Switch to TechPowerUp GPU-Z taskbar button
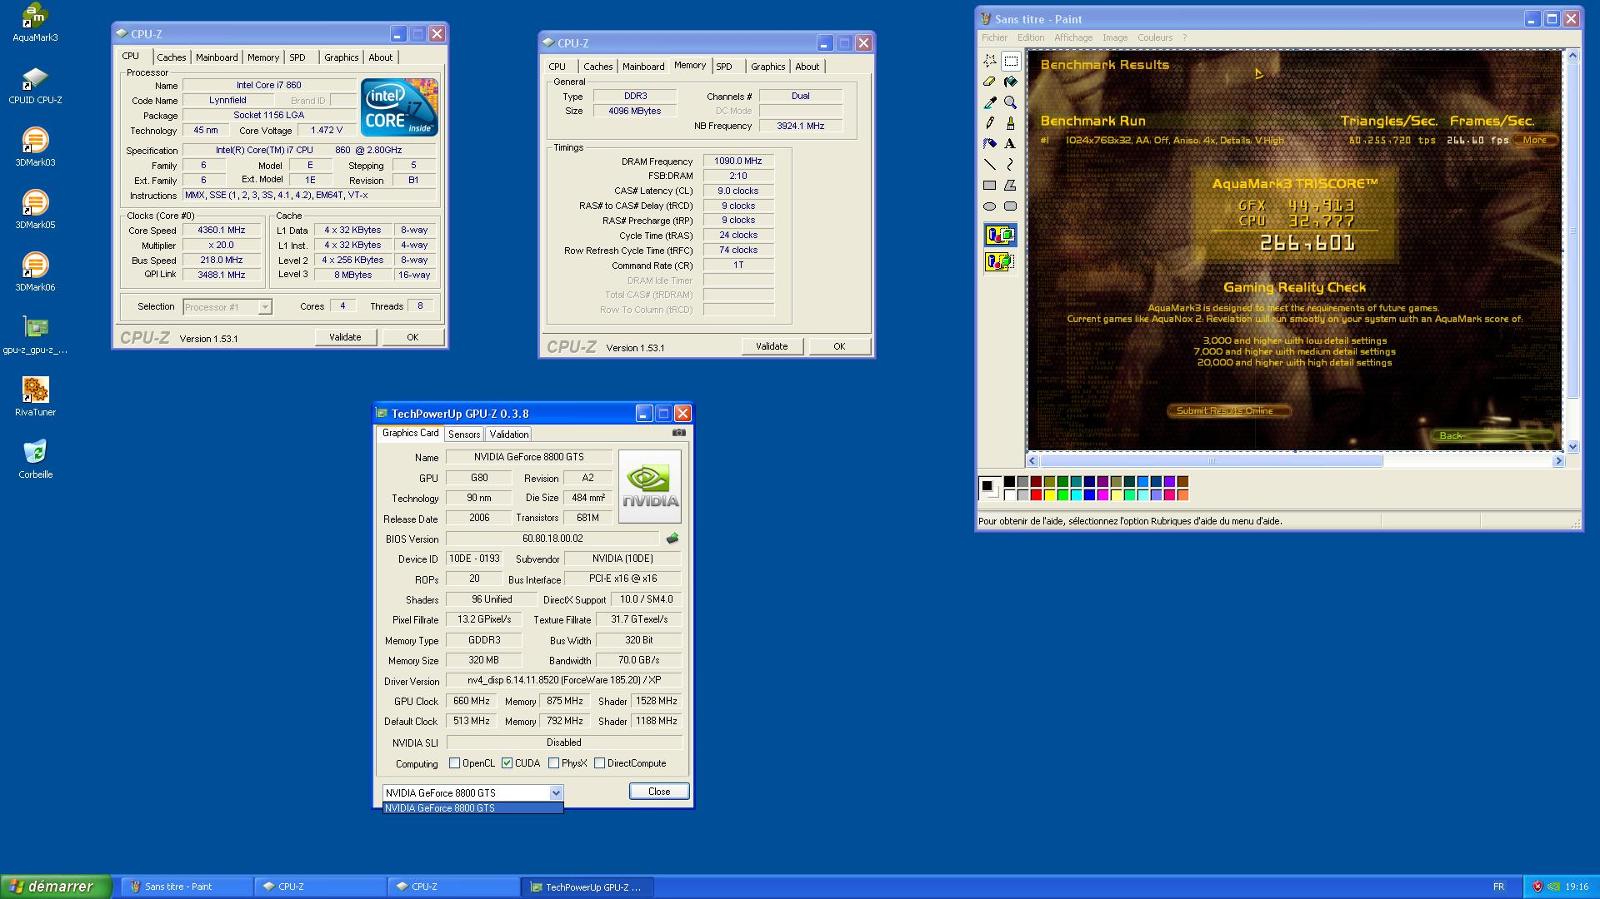This screenshot has width=1600, height=899. pyautogui.click(x=586, y=887)
